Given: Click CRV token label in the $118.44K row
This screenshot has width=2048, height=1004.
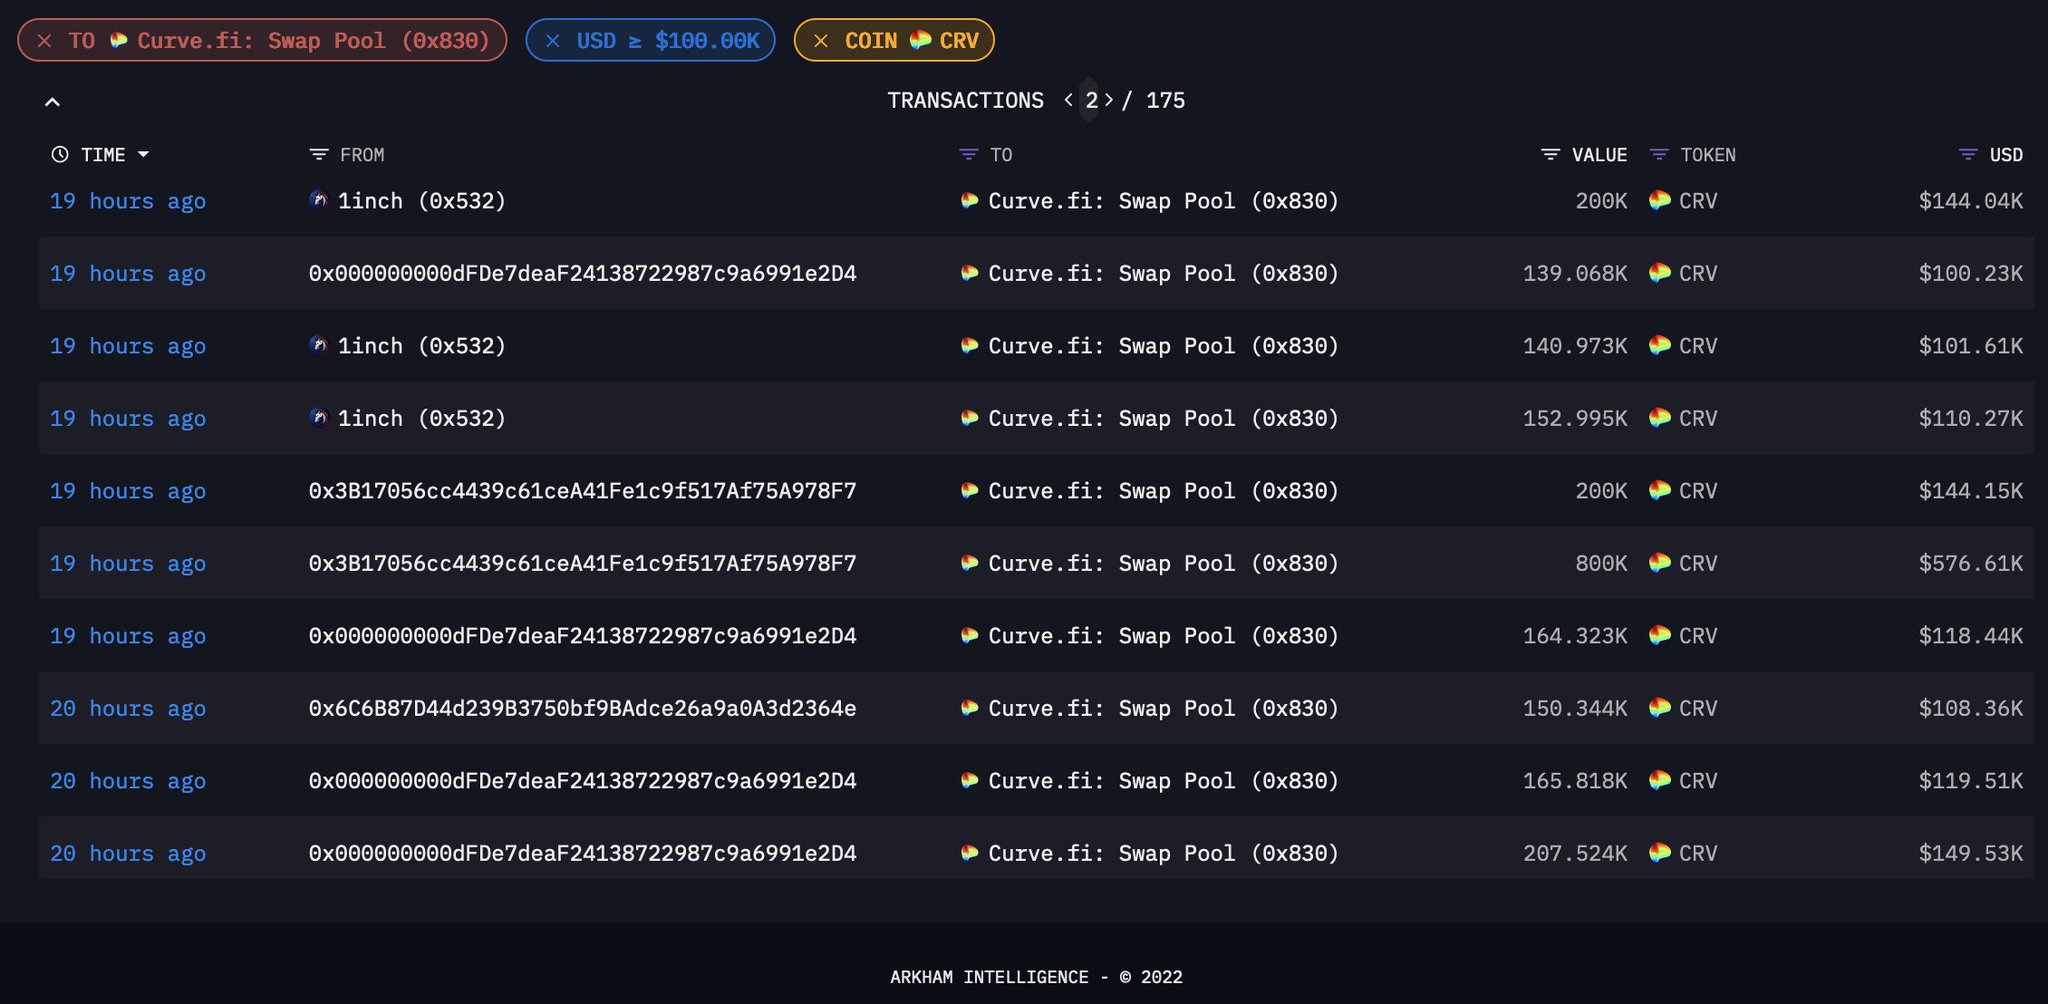Looking at the screenshot, I should pyautogui.click(x=1698, y=636).
